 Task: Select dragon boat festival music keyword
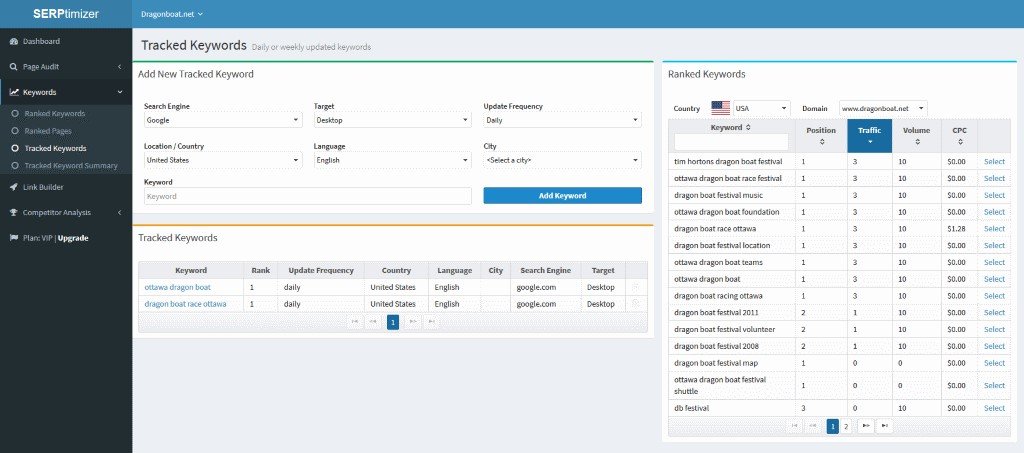tap(994, 195)
